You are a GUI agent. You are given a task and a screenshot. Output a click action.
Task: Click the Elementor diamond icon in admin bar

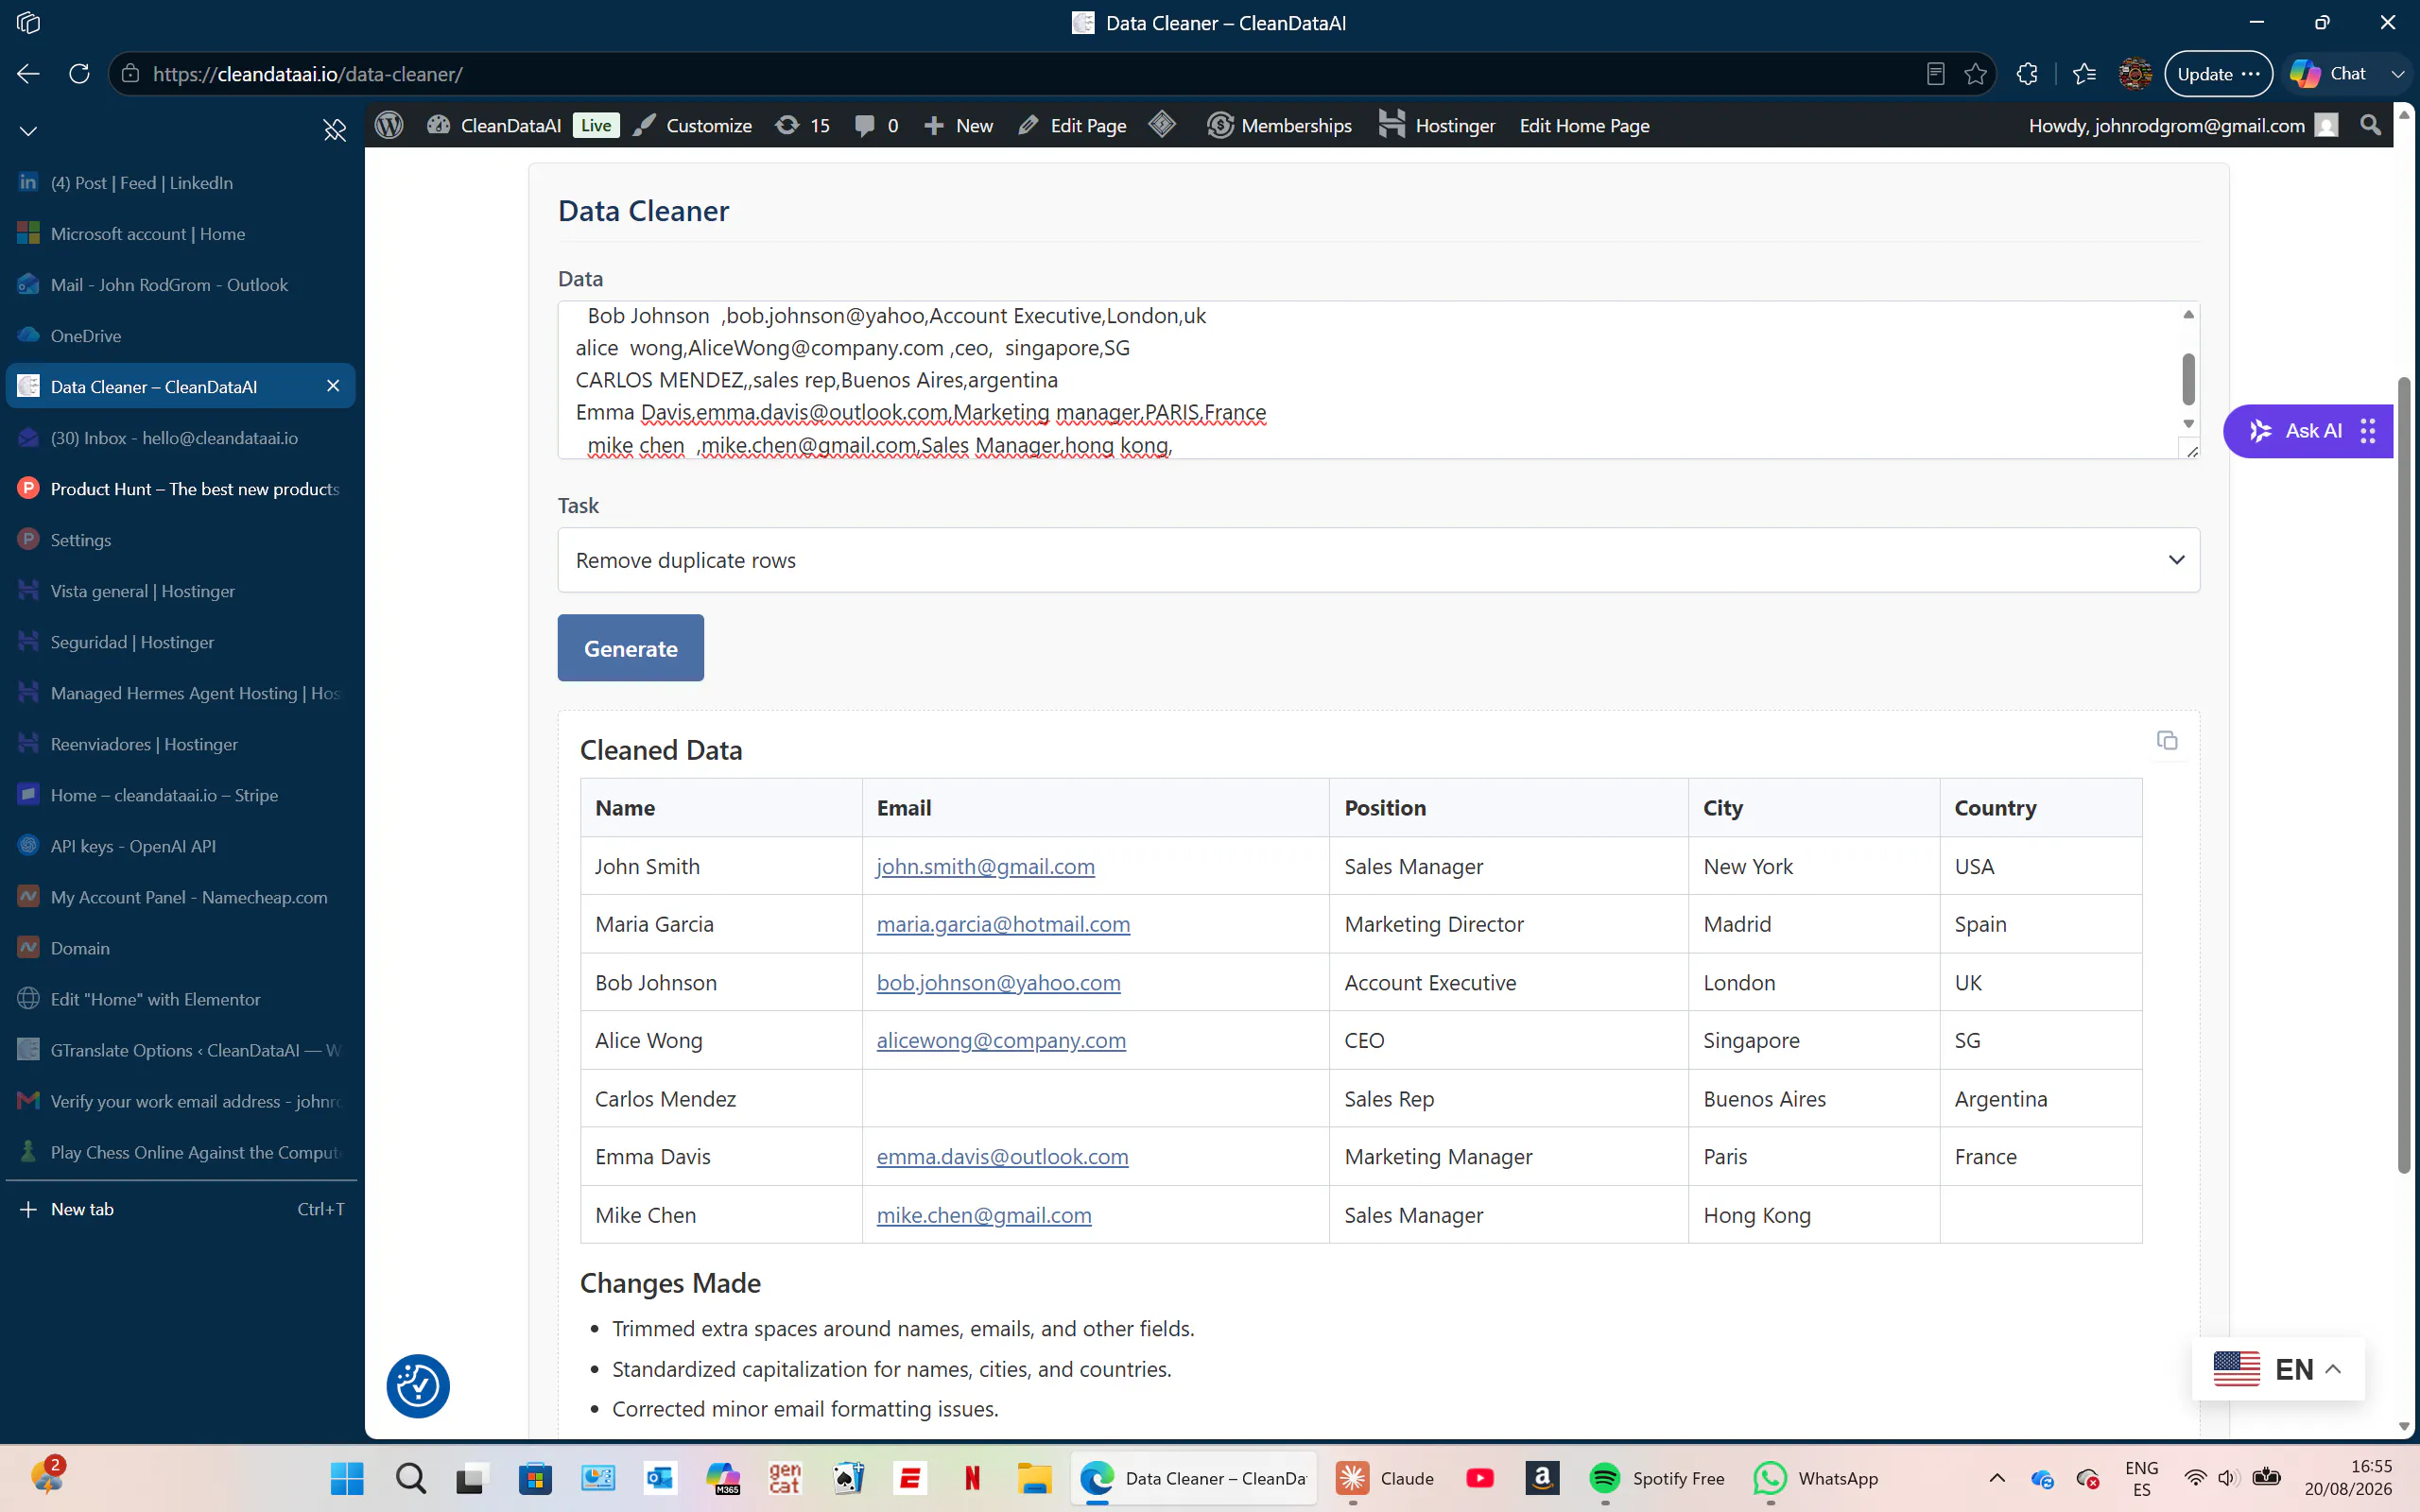point(1162,125)
